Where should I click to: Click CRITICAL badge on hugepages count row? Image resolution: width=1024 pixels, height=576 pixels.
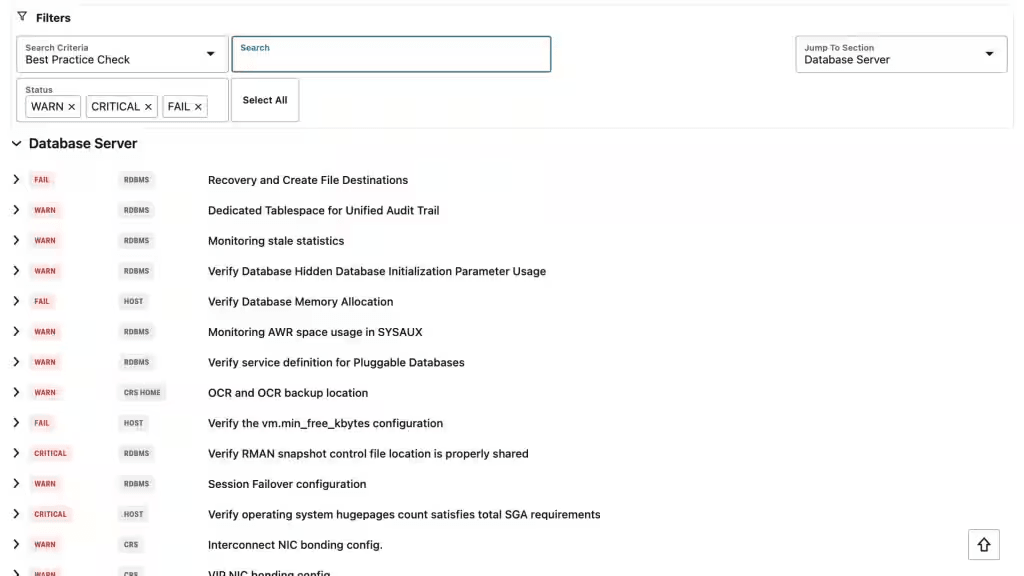point(50,514)
